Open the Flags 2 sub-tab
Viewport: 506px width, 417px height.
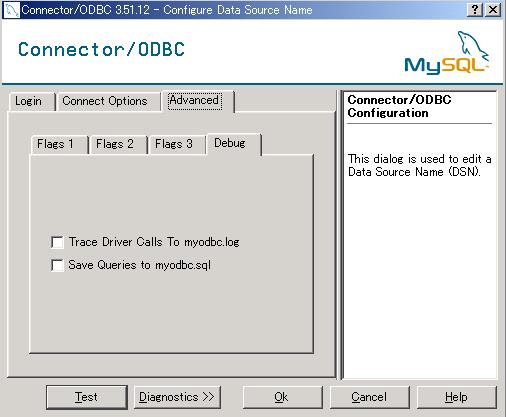coord(118,144)
